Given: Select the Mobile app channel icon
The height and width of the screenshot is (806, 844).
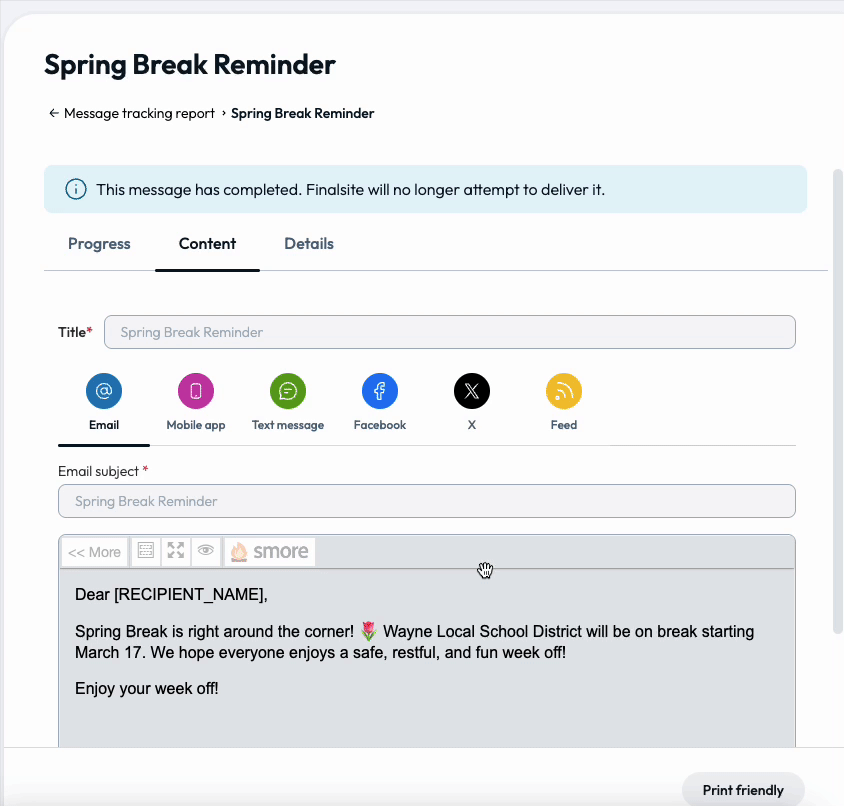Looking at the screenshot, I should [x=196, y=391].
